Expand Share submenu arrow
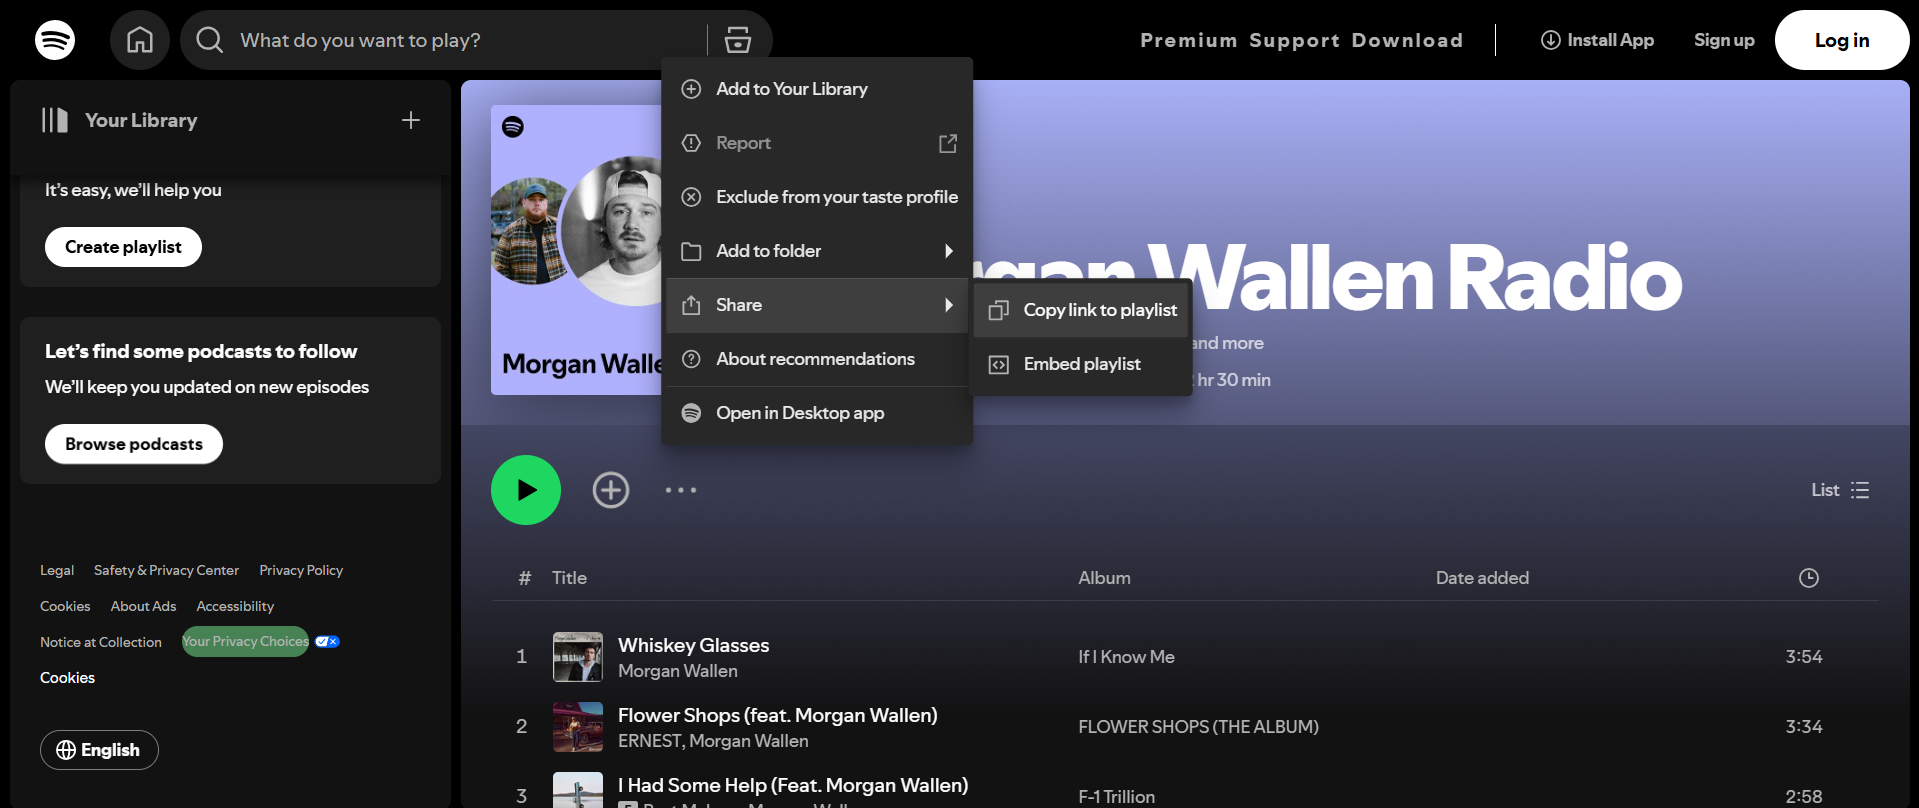 click(x=949, y=305)
